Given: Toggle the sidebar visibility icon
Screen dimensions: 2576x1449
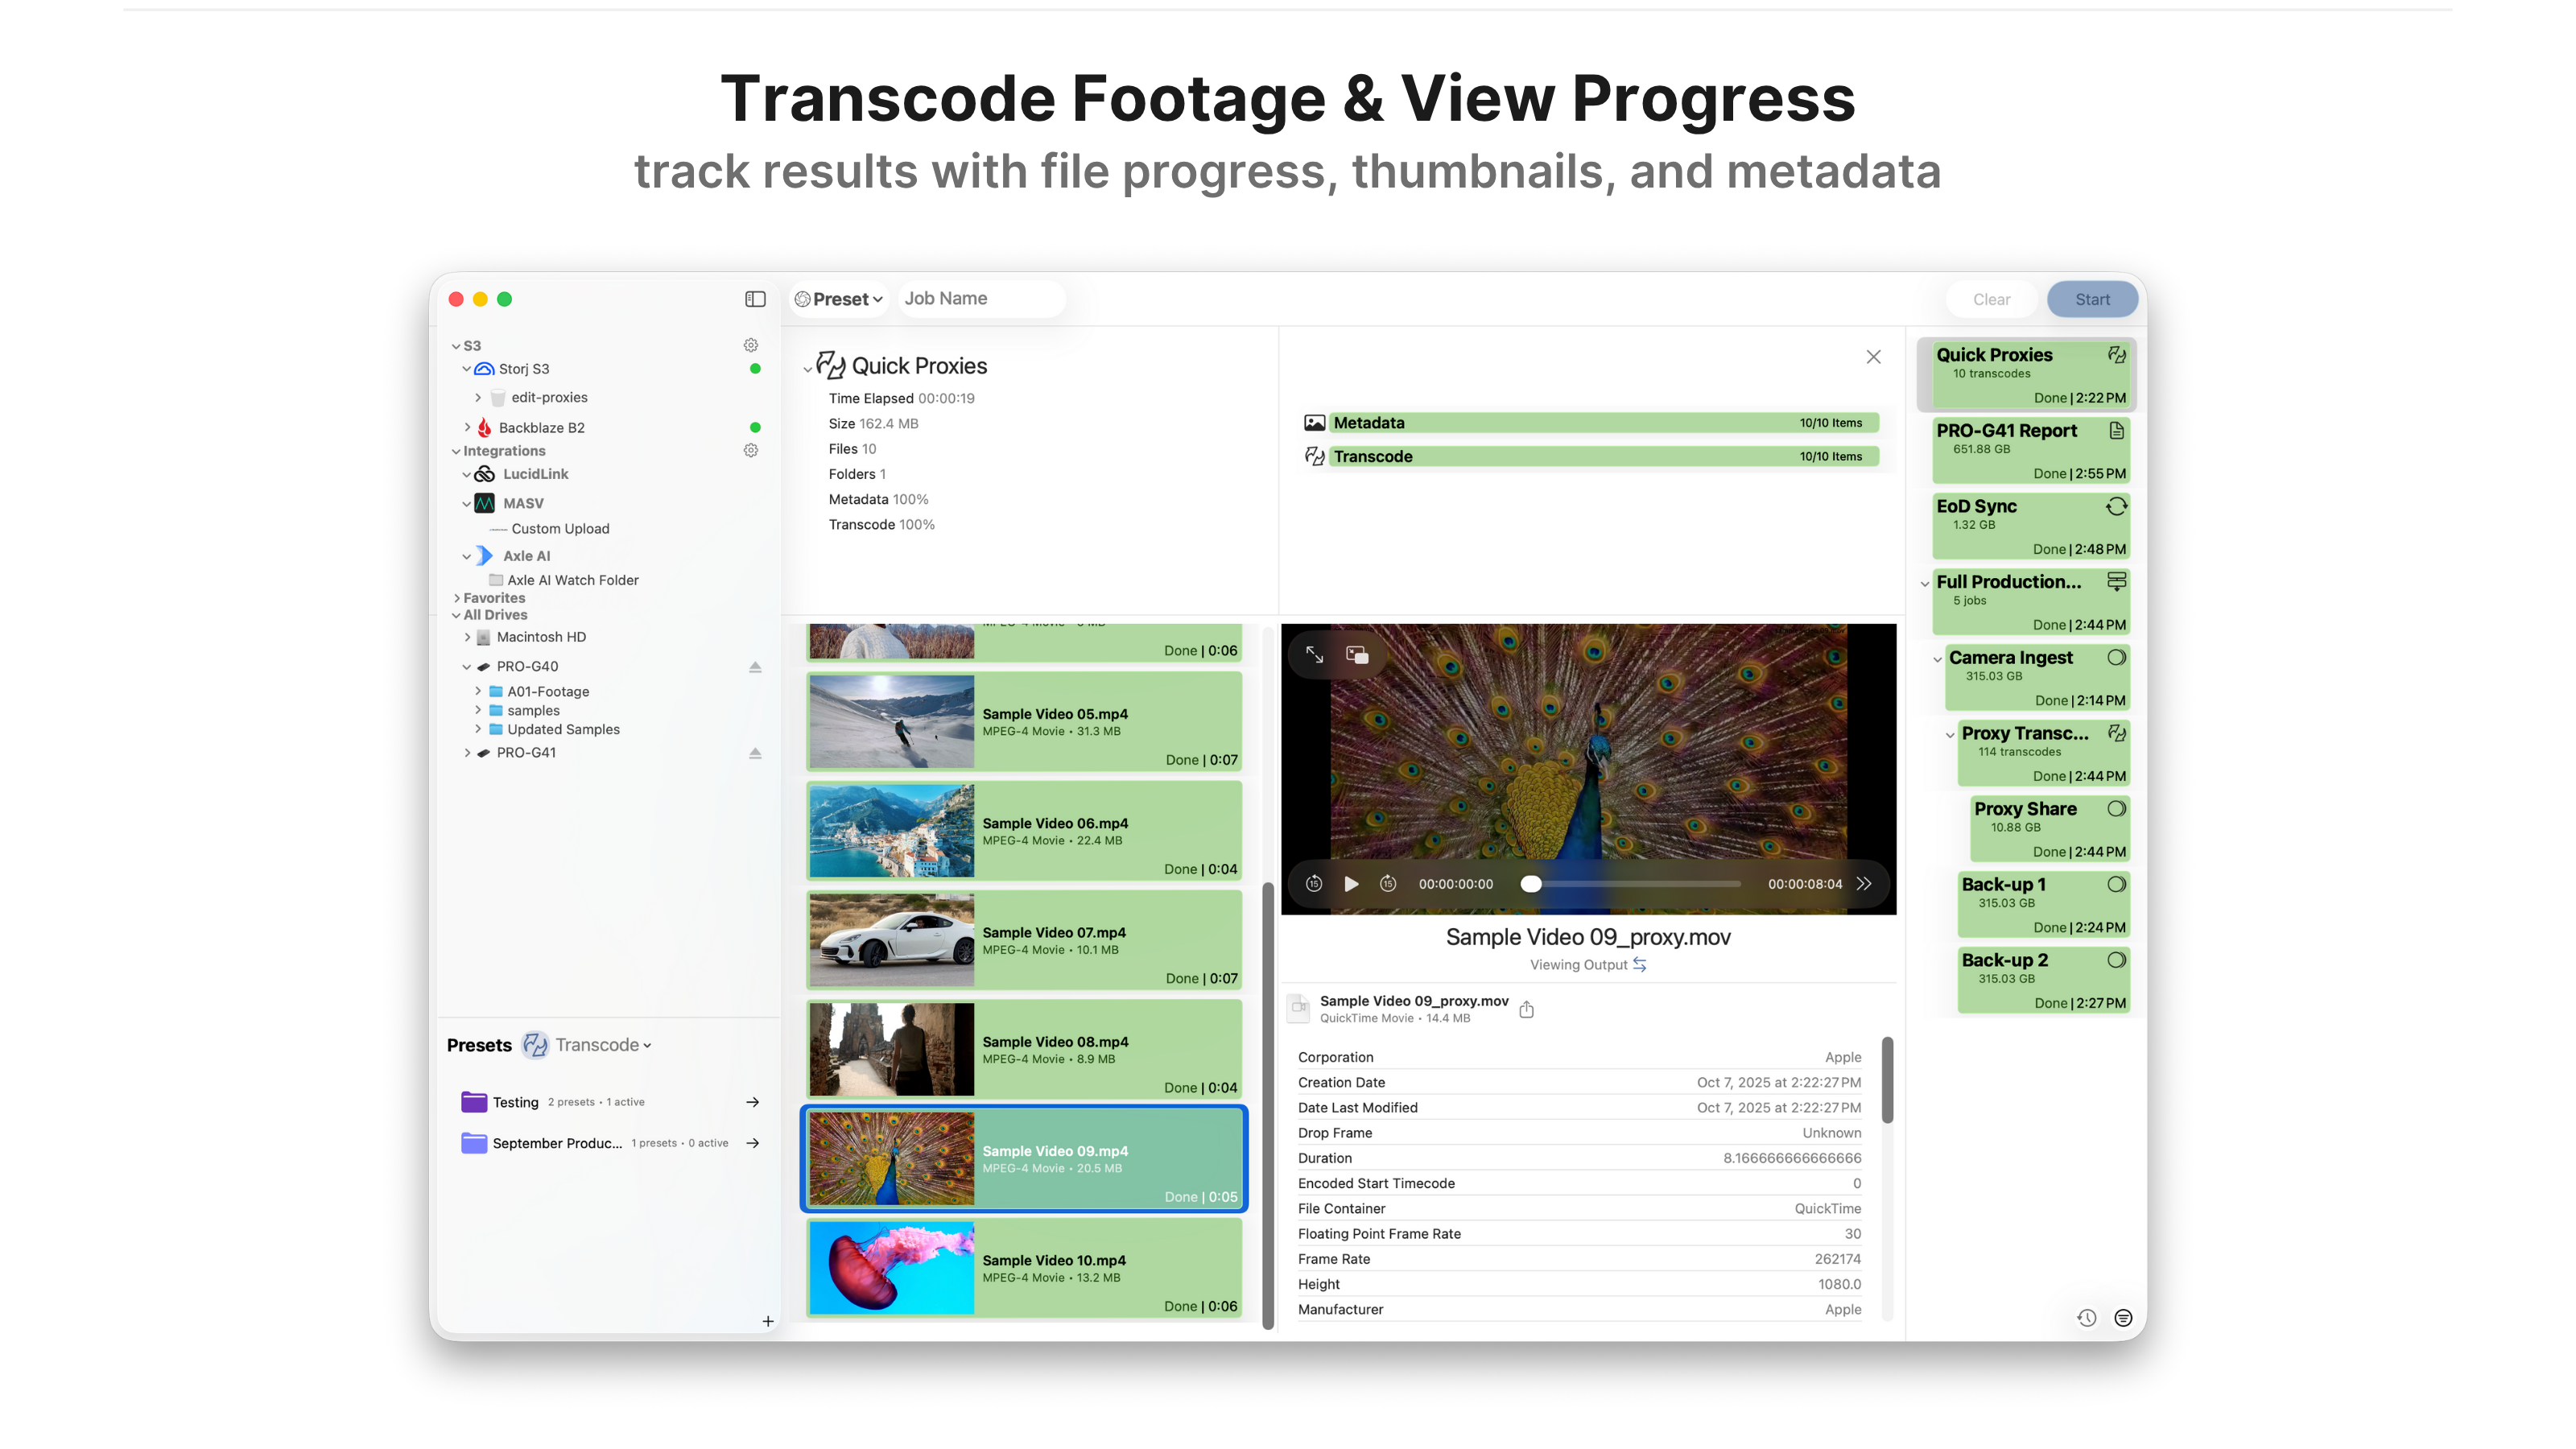Looking at the screenshot, I should tap(755, 299).
